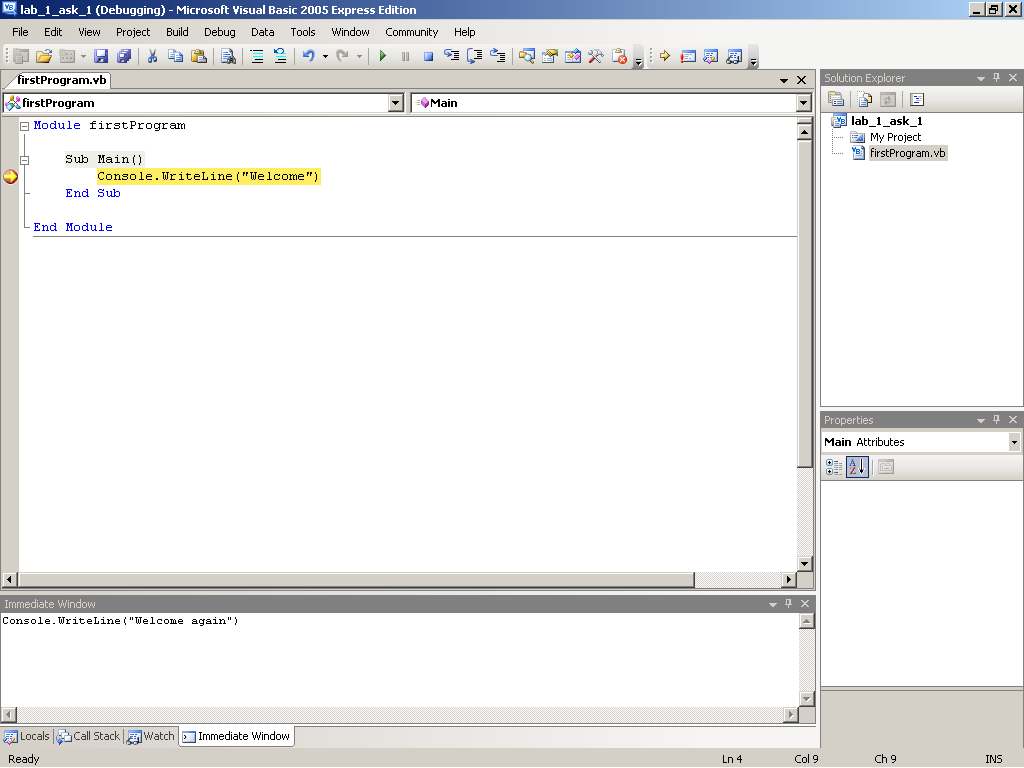The width and height of the screenshot is (1024, 768).
Task: Click the Properties icon in Solution Explorer toolbar
Action: coord(836,99)
